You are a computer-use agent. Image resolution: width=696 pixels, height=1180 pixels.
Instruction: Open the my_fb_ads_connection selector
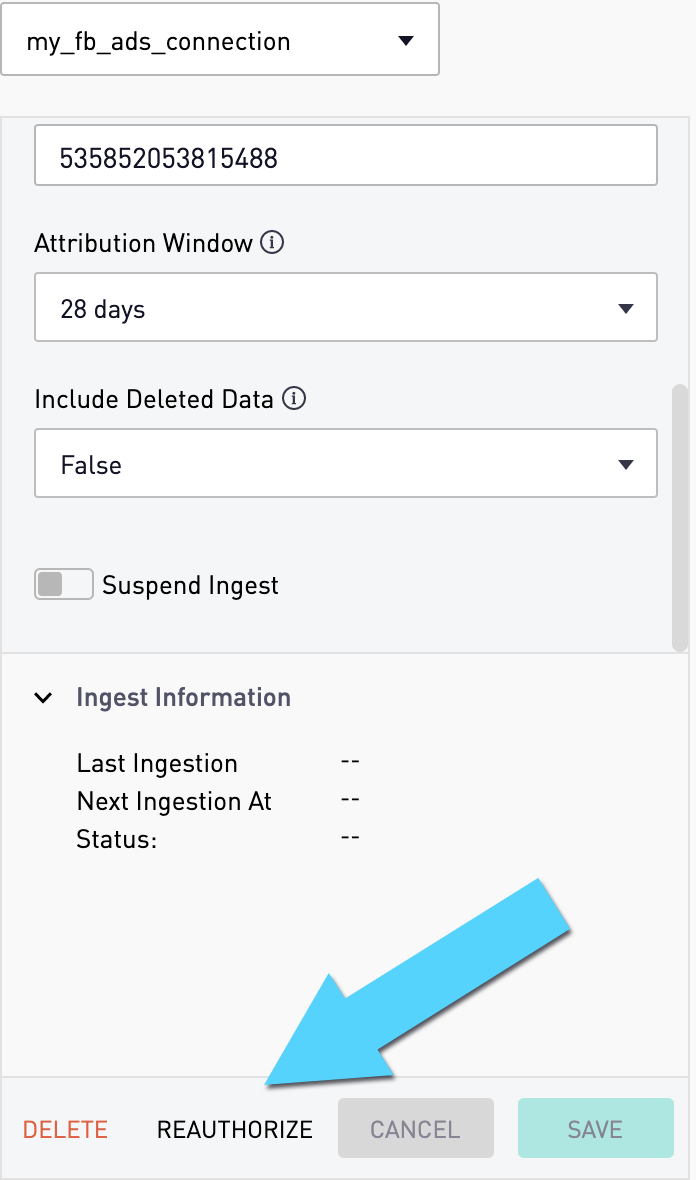(220, 39)
